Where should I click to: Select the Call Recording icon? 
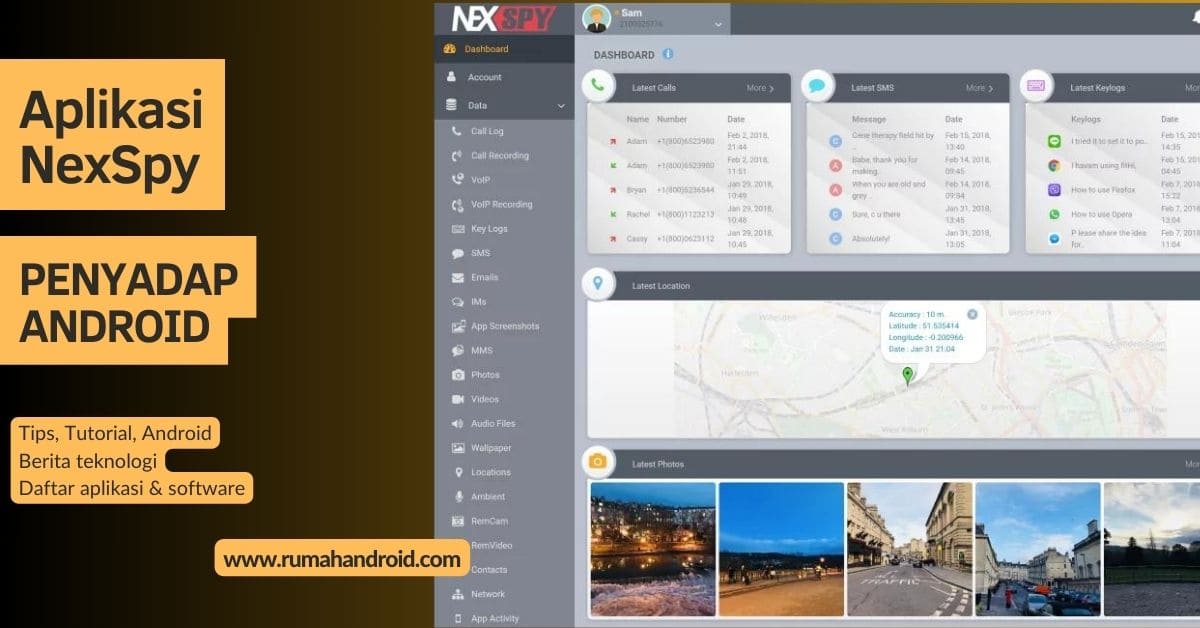coord(458,155)
